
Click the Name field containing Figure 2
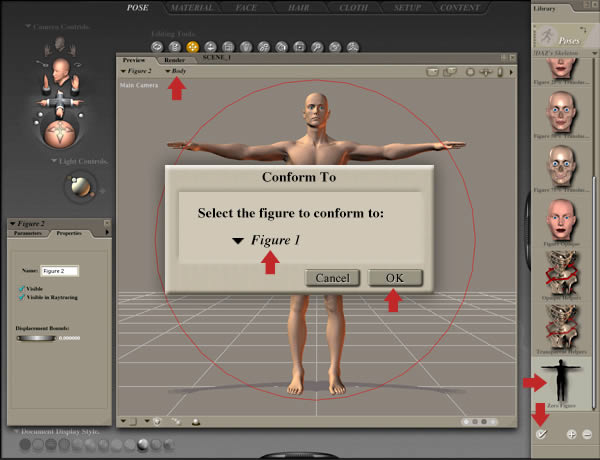[60, 271]
